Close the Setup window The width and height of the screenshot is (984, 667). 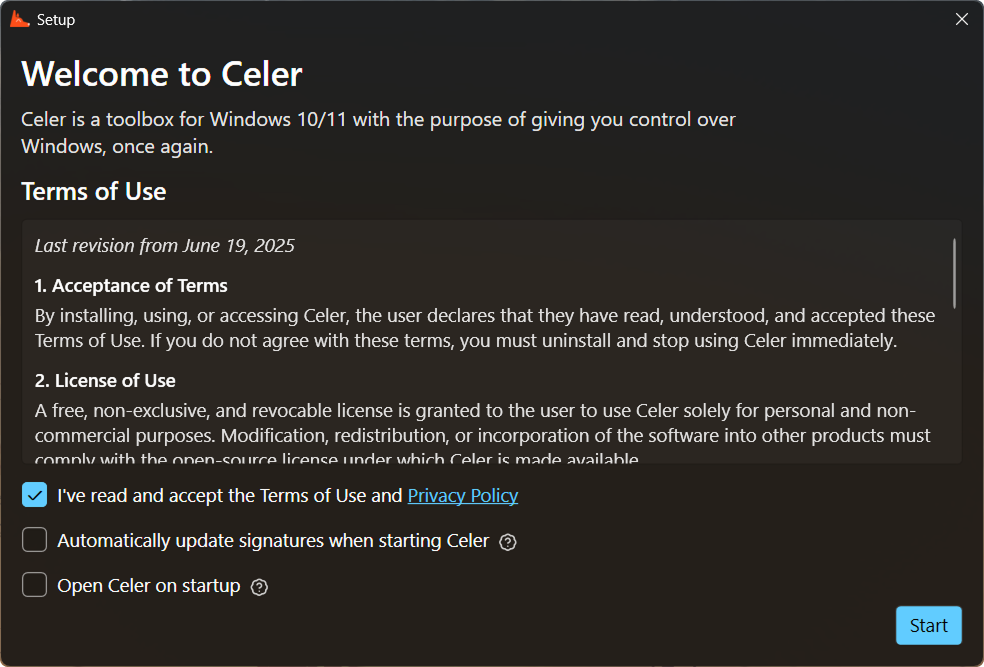(x=961, y=19)
